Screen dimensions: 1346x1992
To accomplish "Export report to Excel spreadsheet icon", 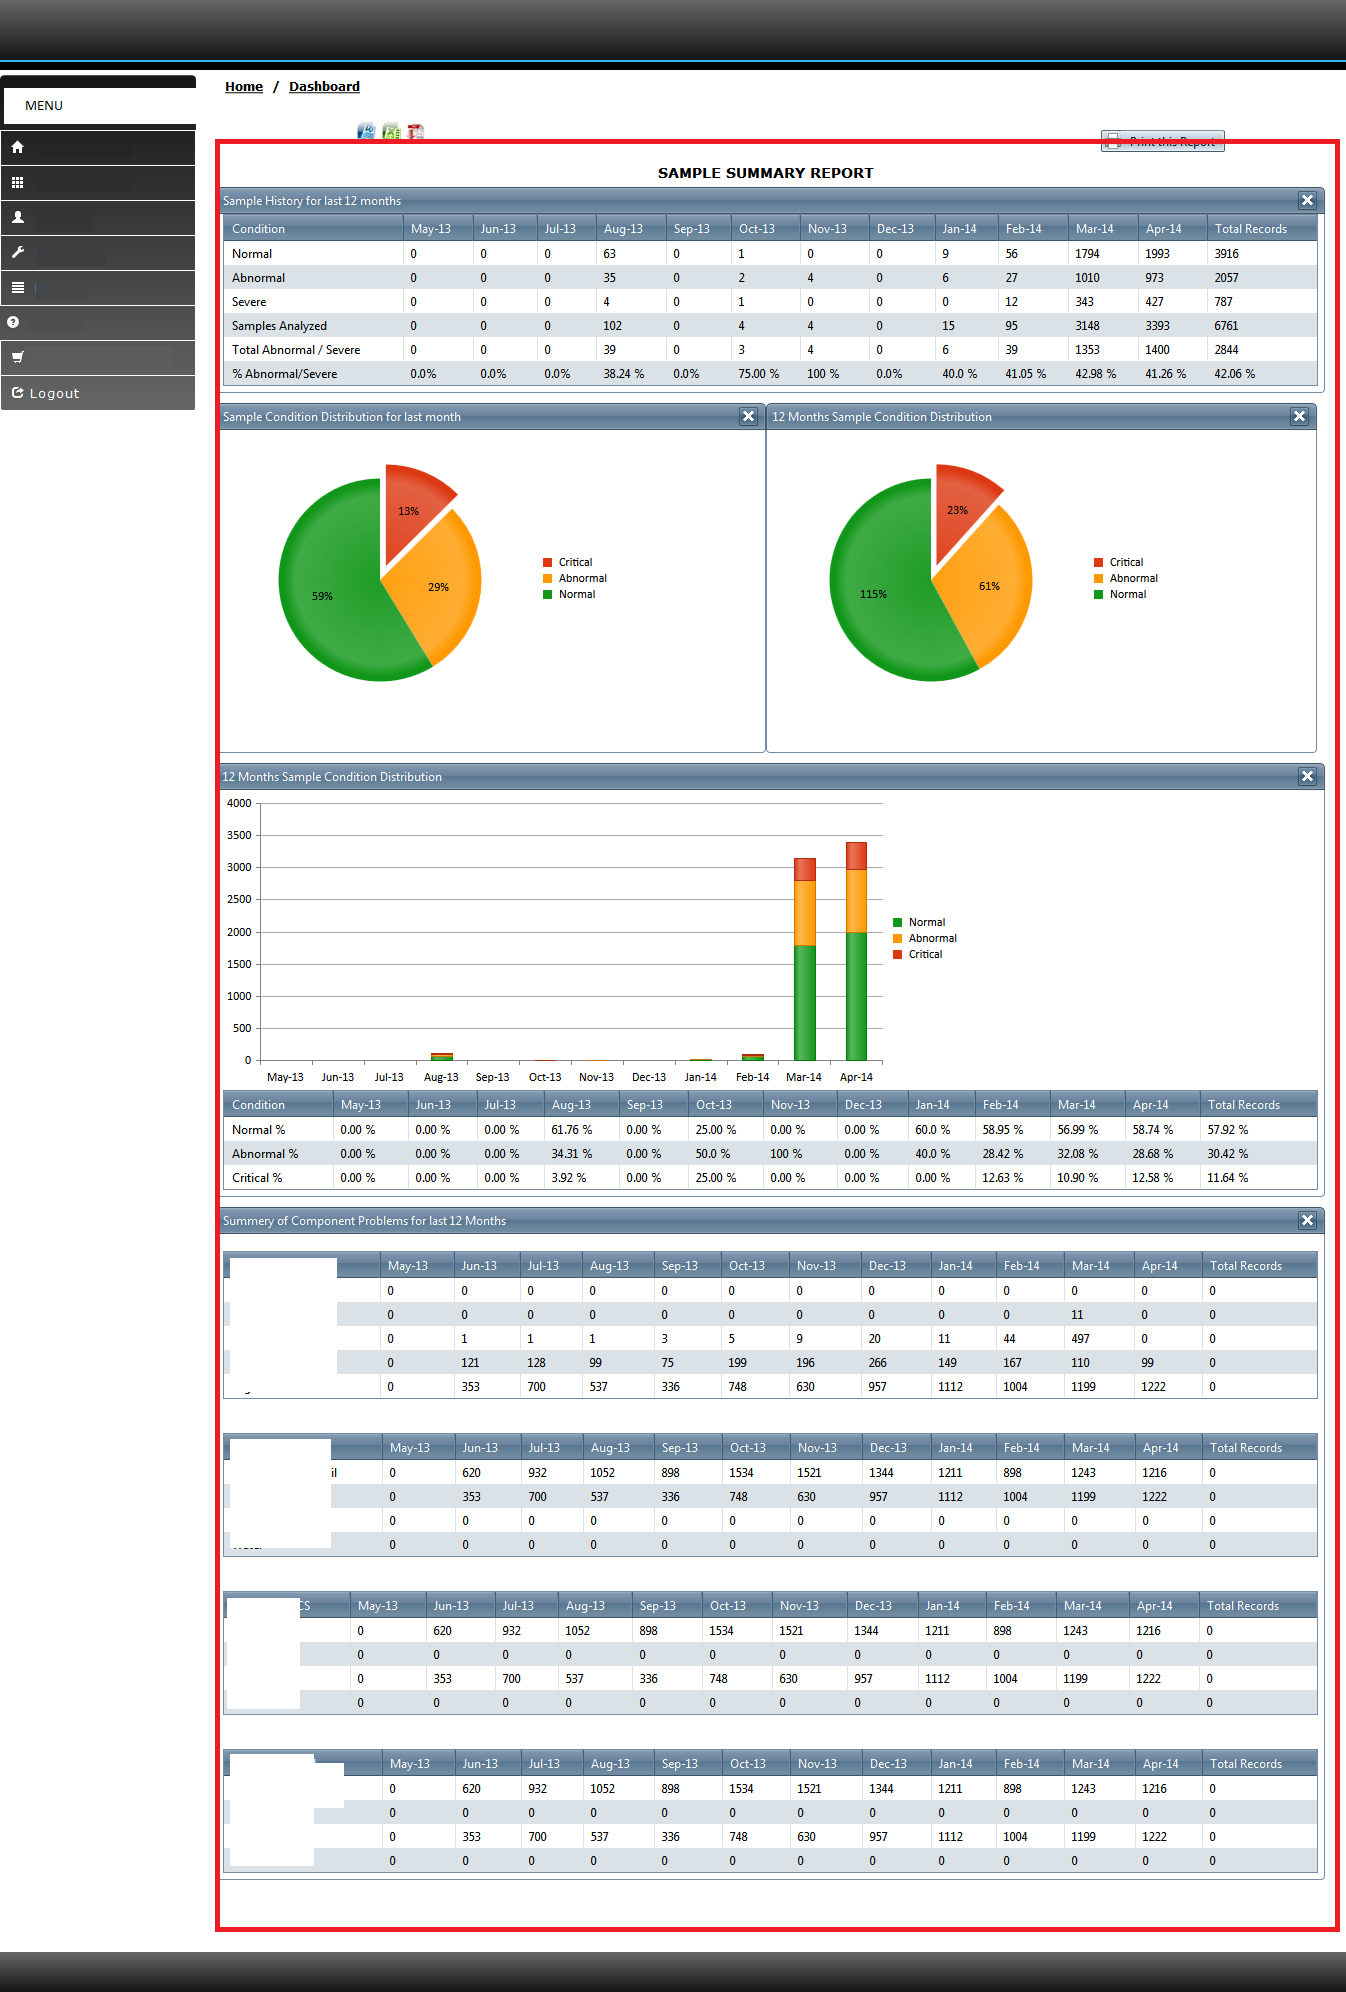I will point(391,131).
